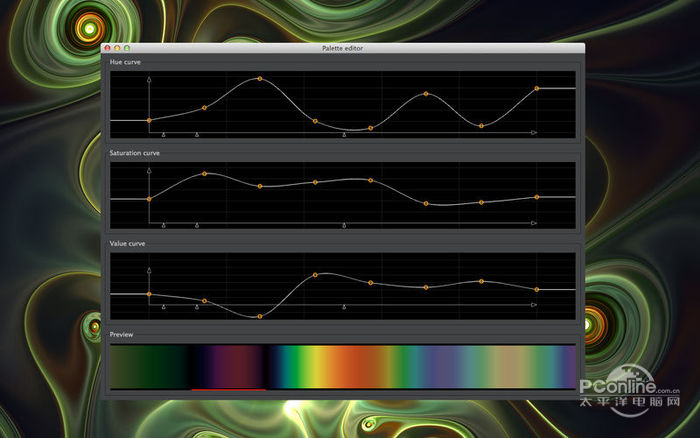Click the upward arrowhead atop the Value vertical axis
Viewport: 700px width, 438px height.
coord(149,270)
